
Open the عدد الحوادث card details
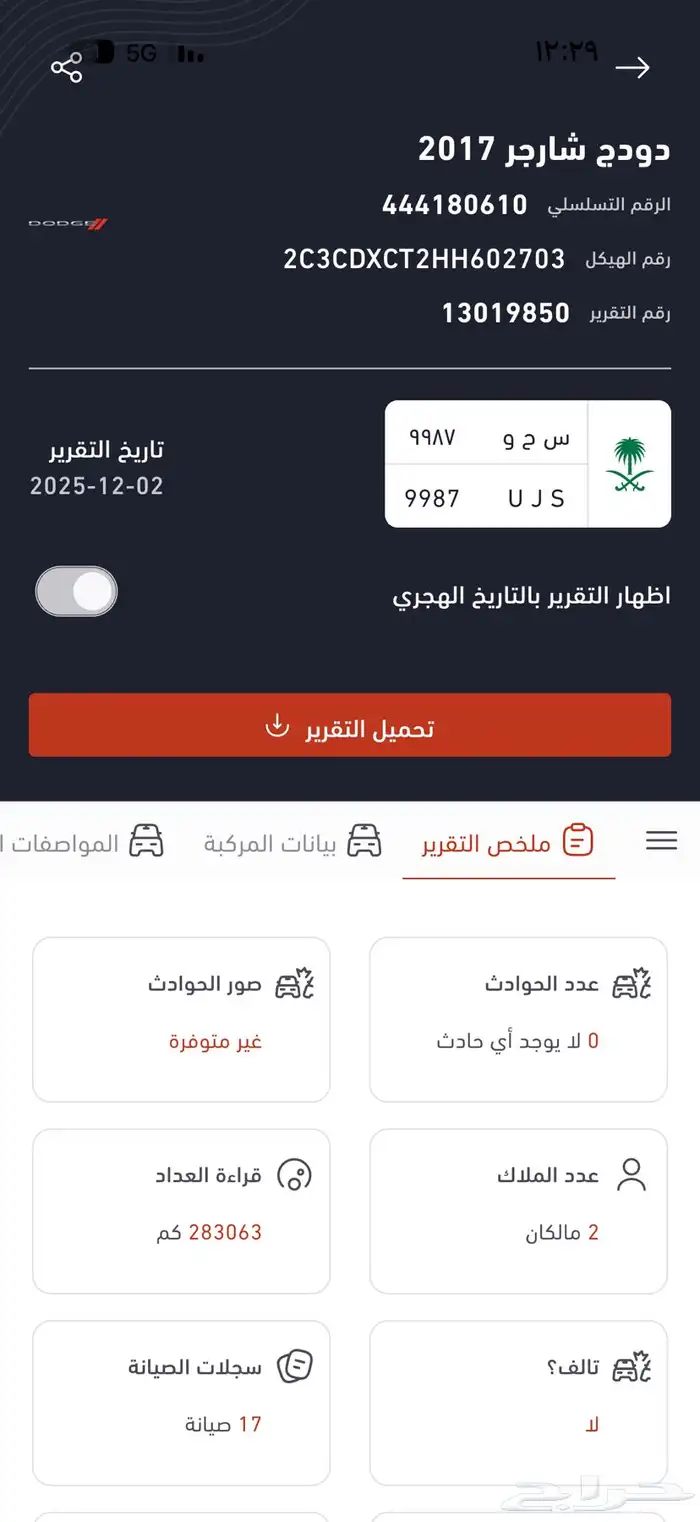[x=518, y=1018]
